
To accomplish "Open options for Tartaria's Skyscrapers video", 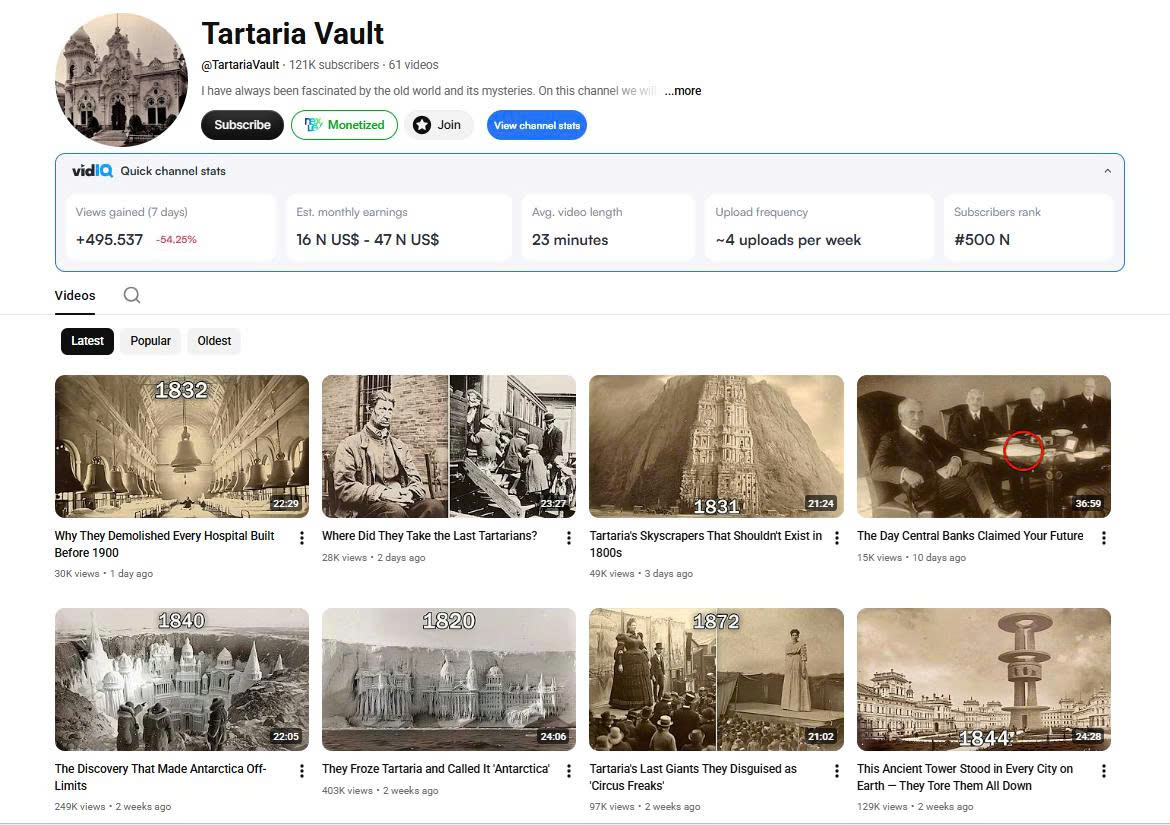I will 837,538.
